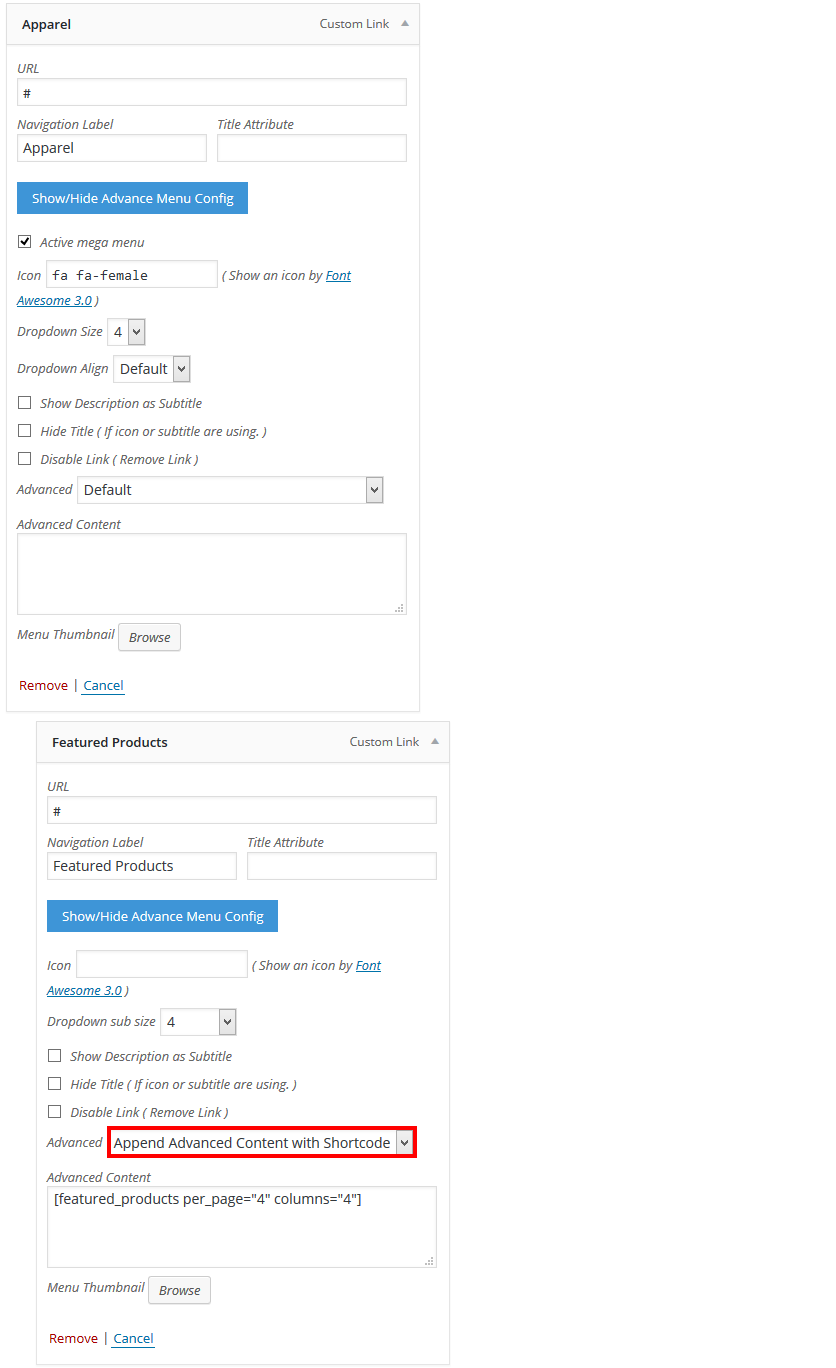Enable Show Description as Subtitle under Apparel
Screen dimensions: 836x1368
pos(25,403)
